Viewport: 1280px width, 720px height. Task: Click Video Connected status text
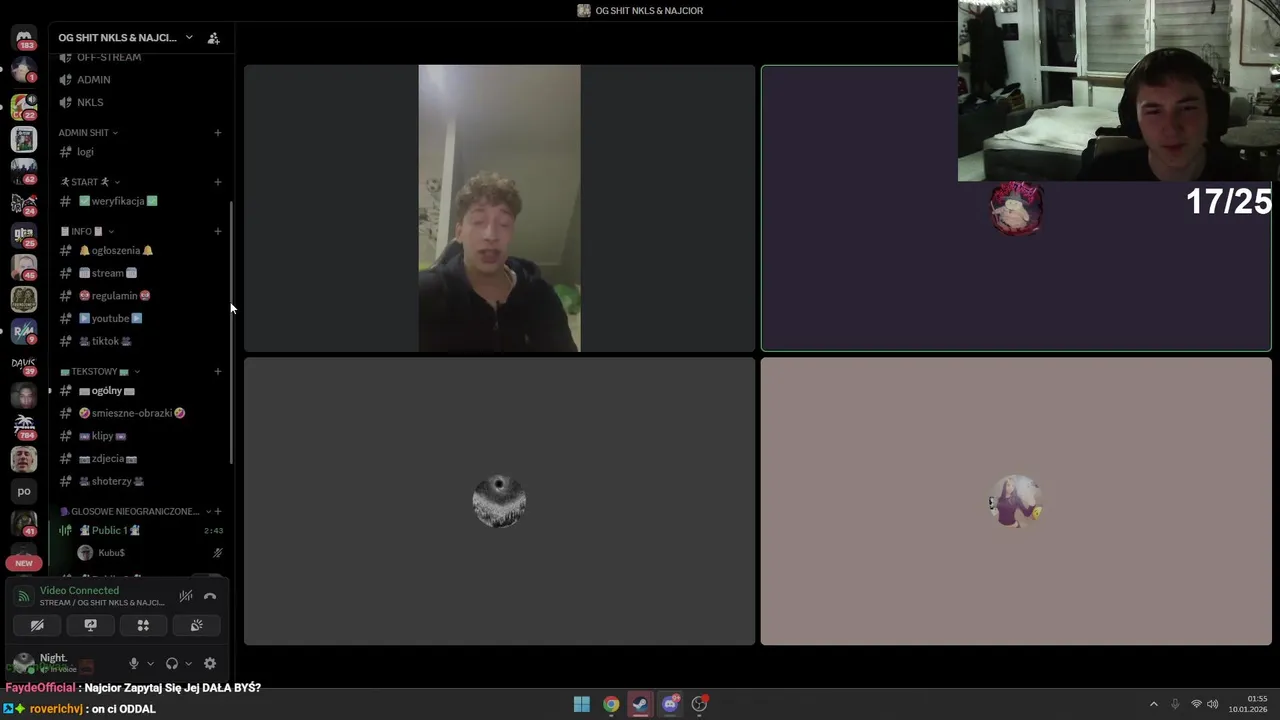tap(79, 590)
